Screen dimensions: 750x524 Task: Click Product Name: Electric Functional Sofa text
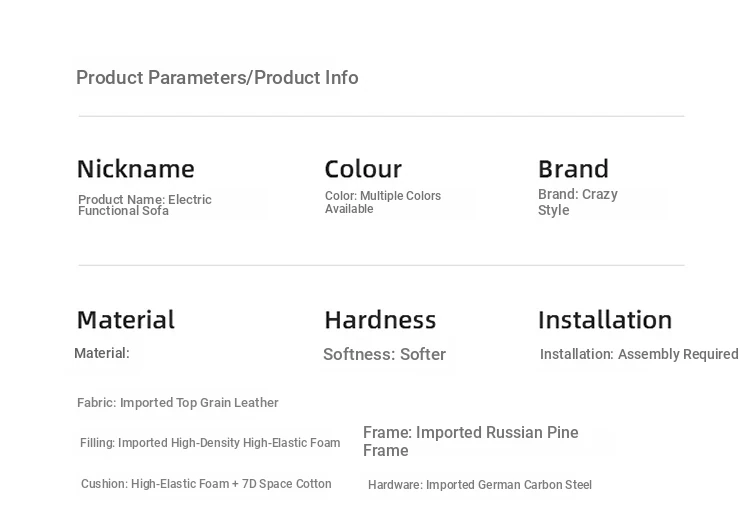[144, 205]
